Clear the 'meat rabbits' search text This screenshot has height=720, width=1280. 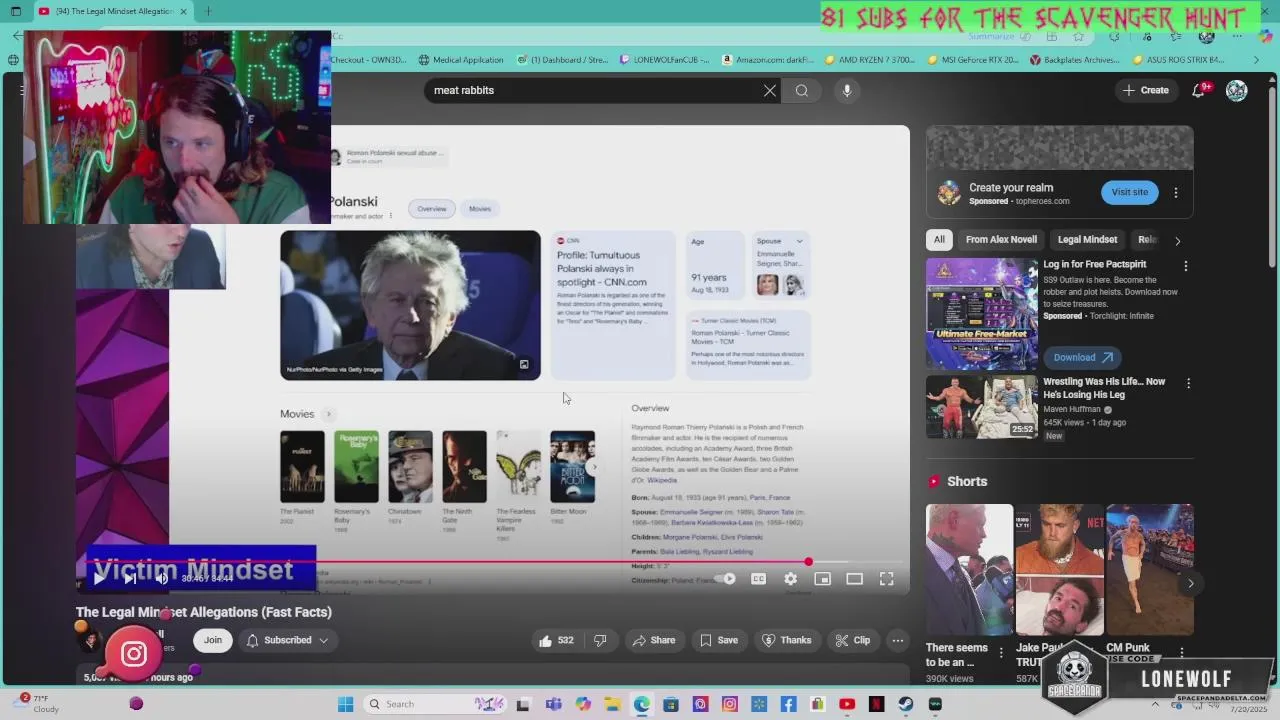tap(770, 90)
